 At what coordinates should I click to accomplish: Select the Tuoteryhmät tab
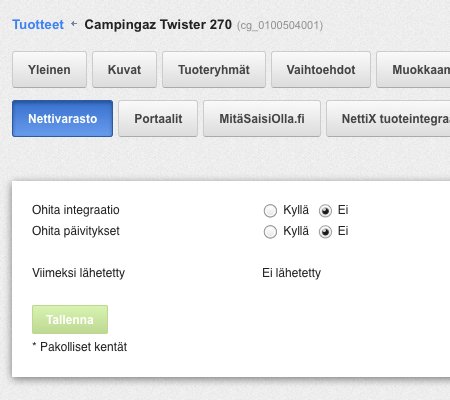(x=214, y=70)
